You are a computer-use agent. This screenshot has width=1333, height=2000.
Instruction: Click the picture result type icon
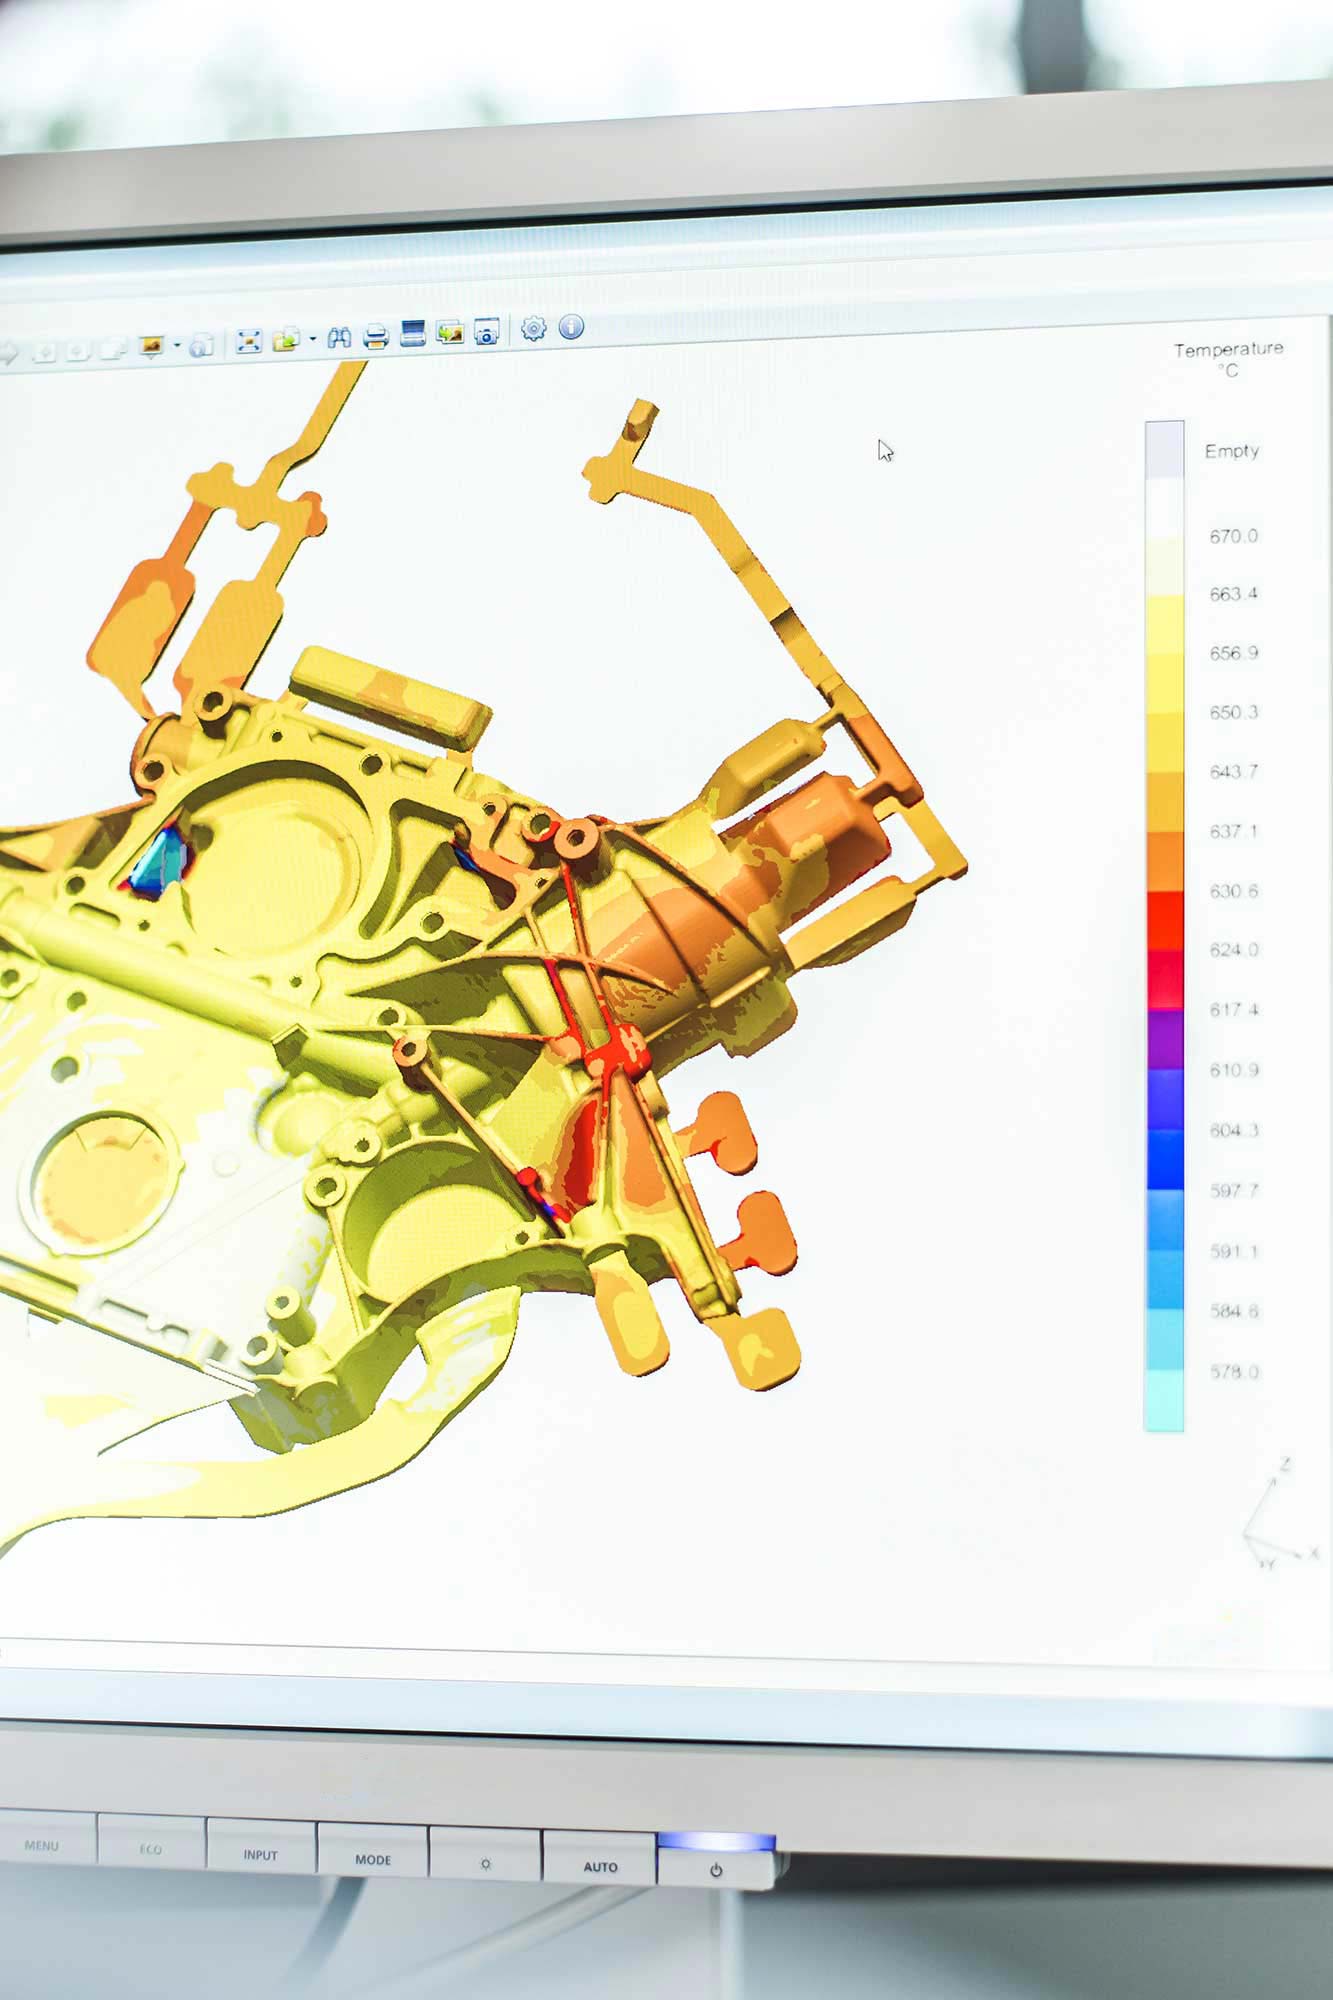click(151, 346)
